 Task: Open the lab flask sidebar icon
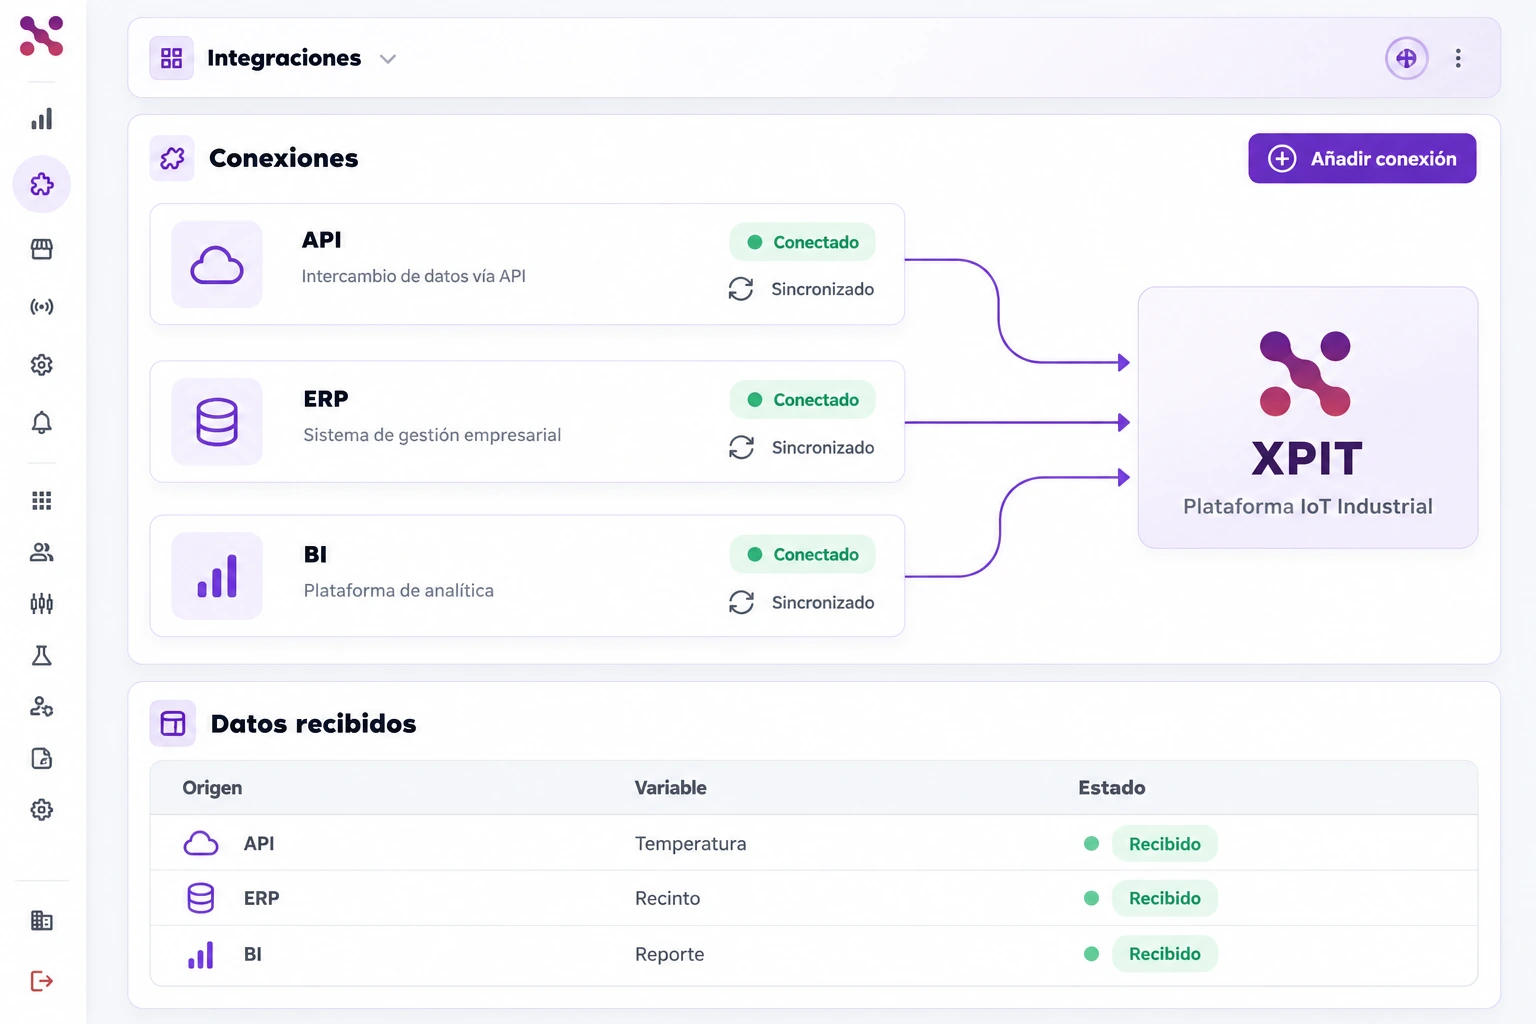41,655
